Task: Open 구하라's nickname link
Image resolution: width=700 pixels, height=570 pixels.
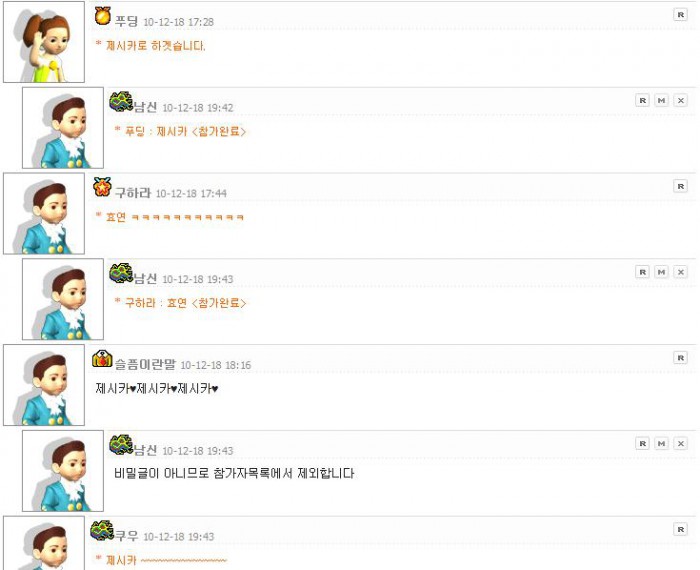Action: tap(133, 193)
